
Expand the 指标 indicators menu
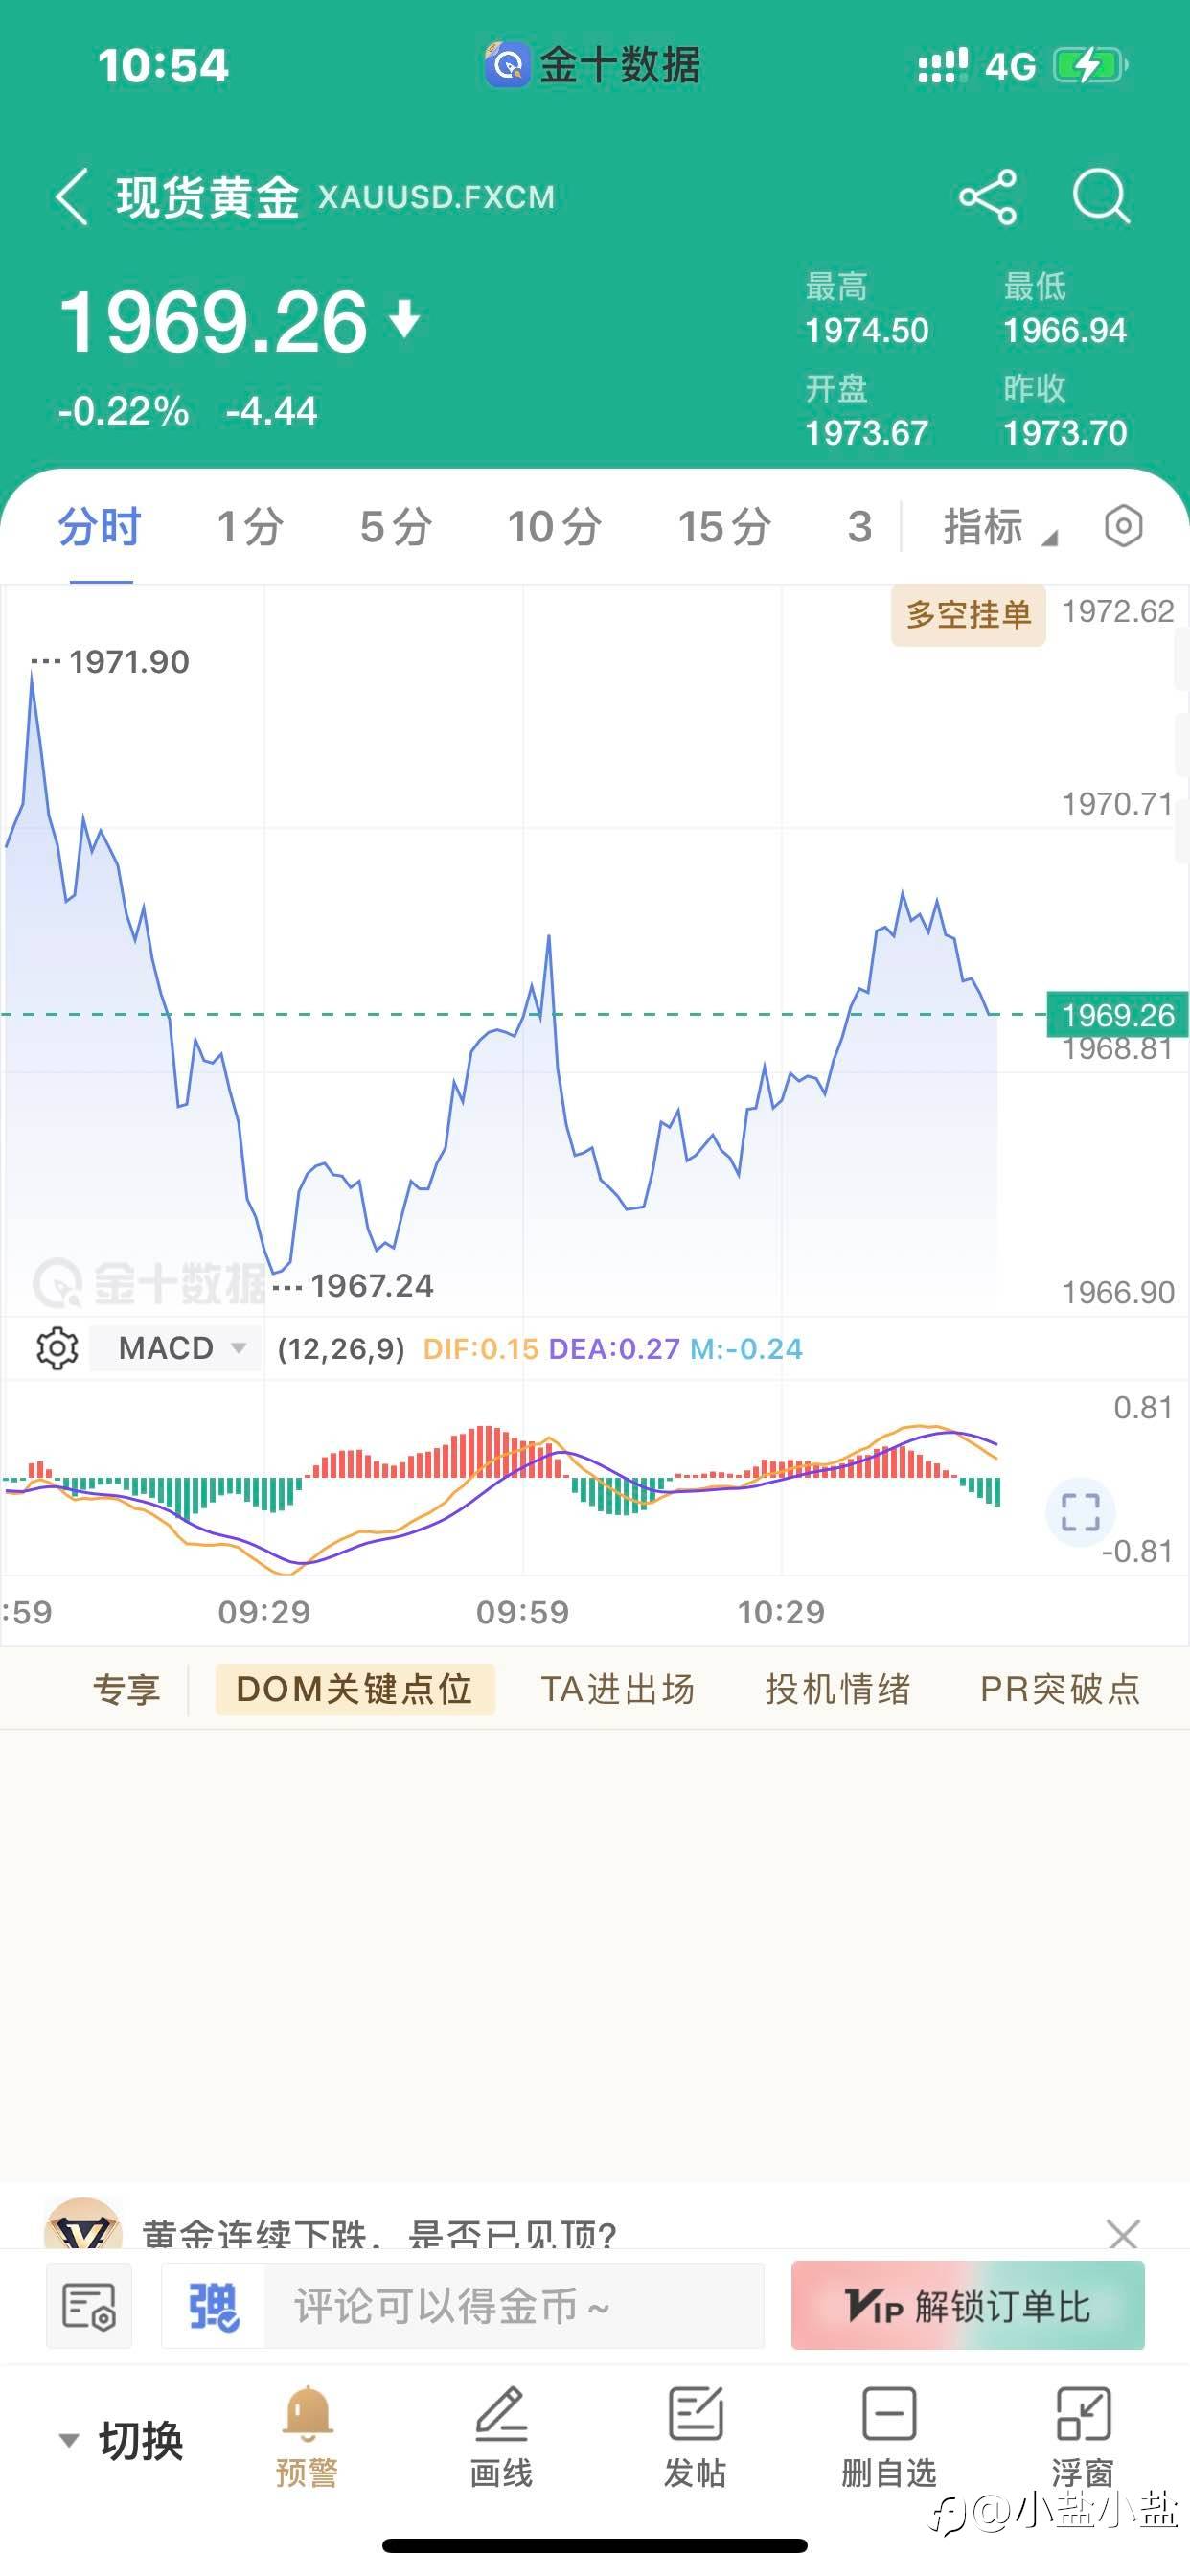[x=998, y=527]
